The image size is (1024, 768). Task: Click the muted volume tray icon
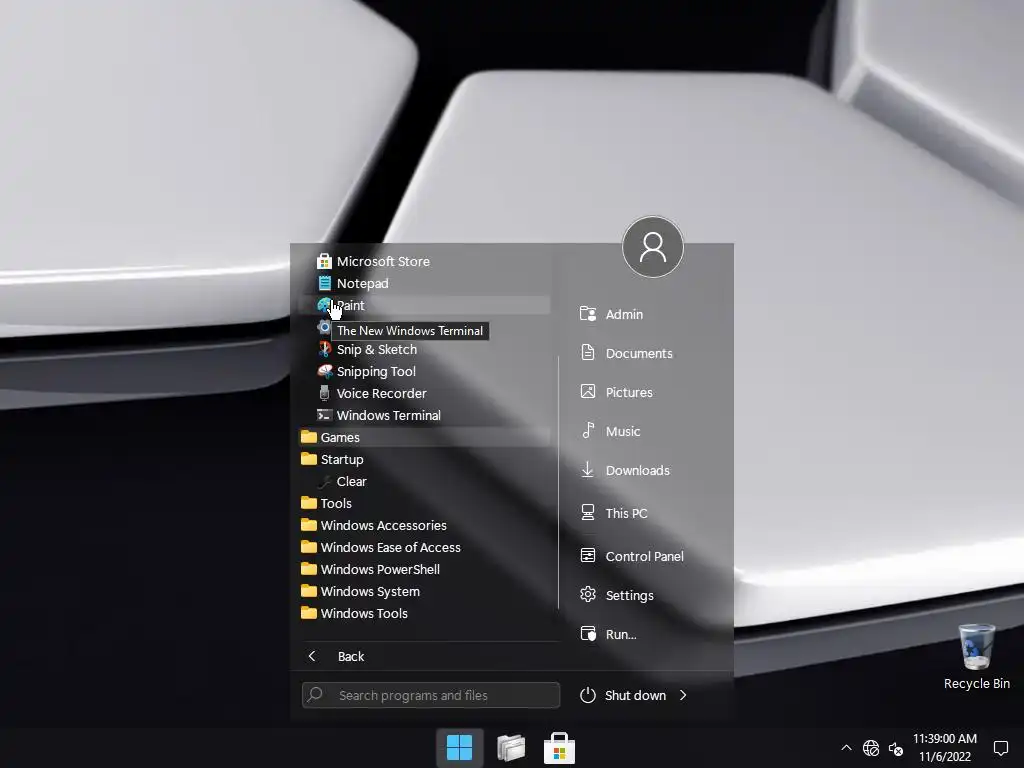point(897,749)
